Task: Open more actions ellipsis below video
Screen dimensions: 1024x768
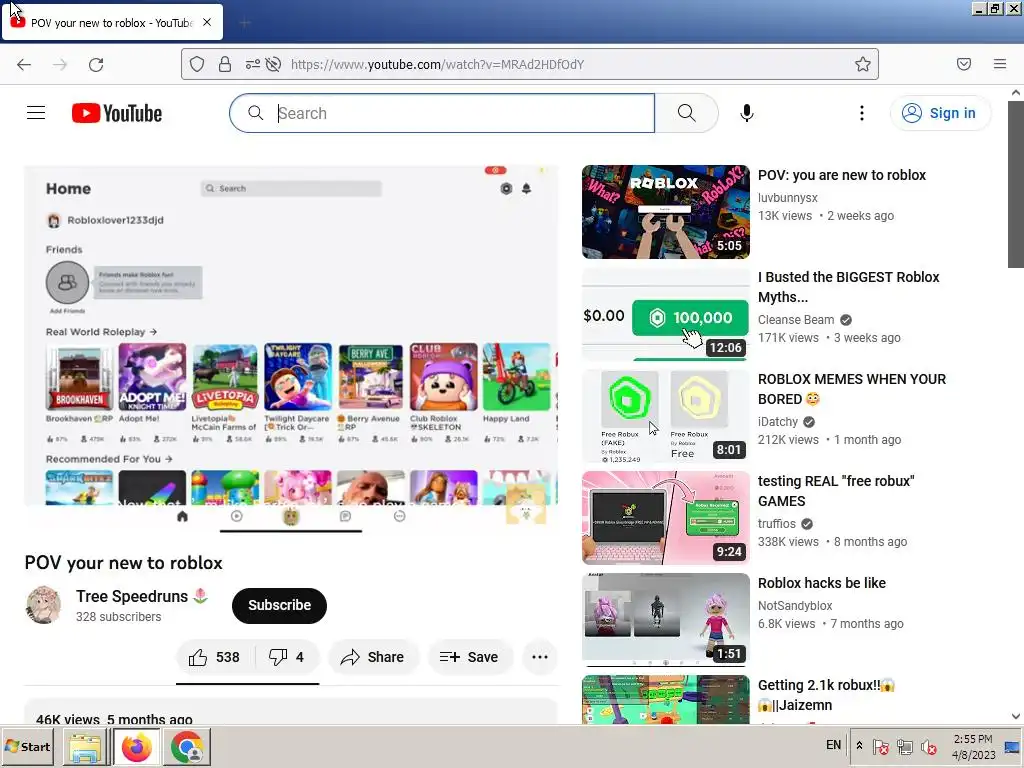Action: tap(540, 657)
